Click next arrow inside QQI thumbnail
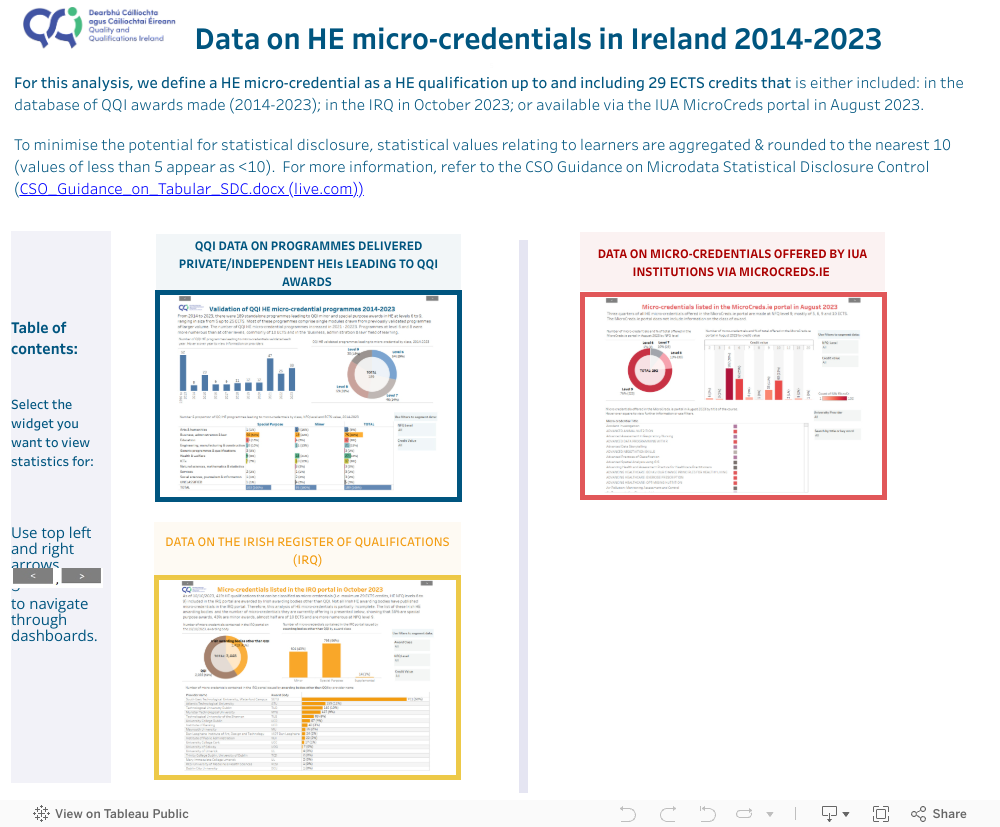 [x=432, y=298]
